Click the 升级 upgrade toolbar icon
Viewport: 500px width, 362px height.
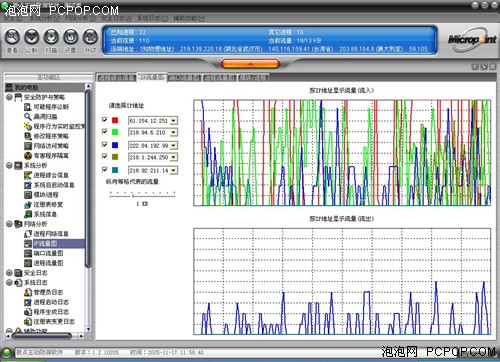click(90, 37)
